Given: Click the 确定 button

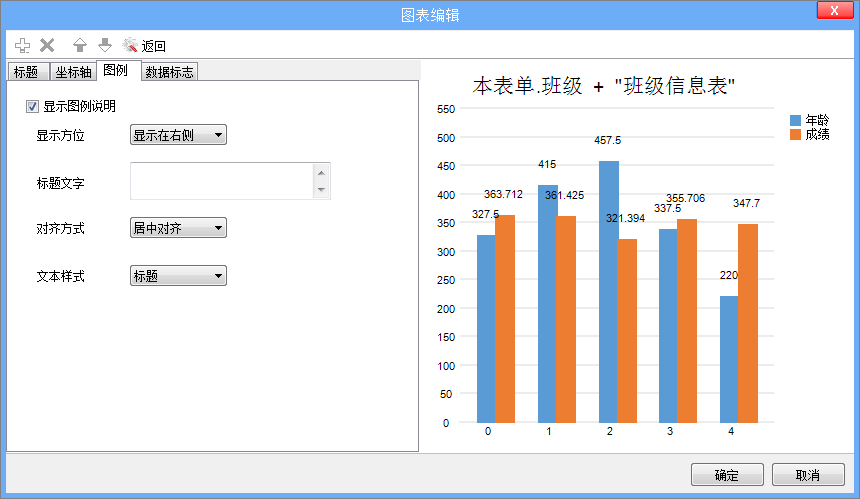Looking at the screenshot, I should pos(727,475).
